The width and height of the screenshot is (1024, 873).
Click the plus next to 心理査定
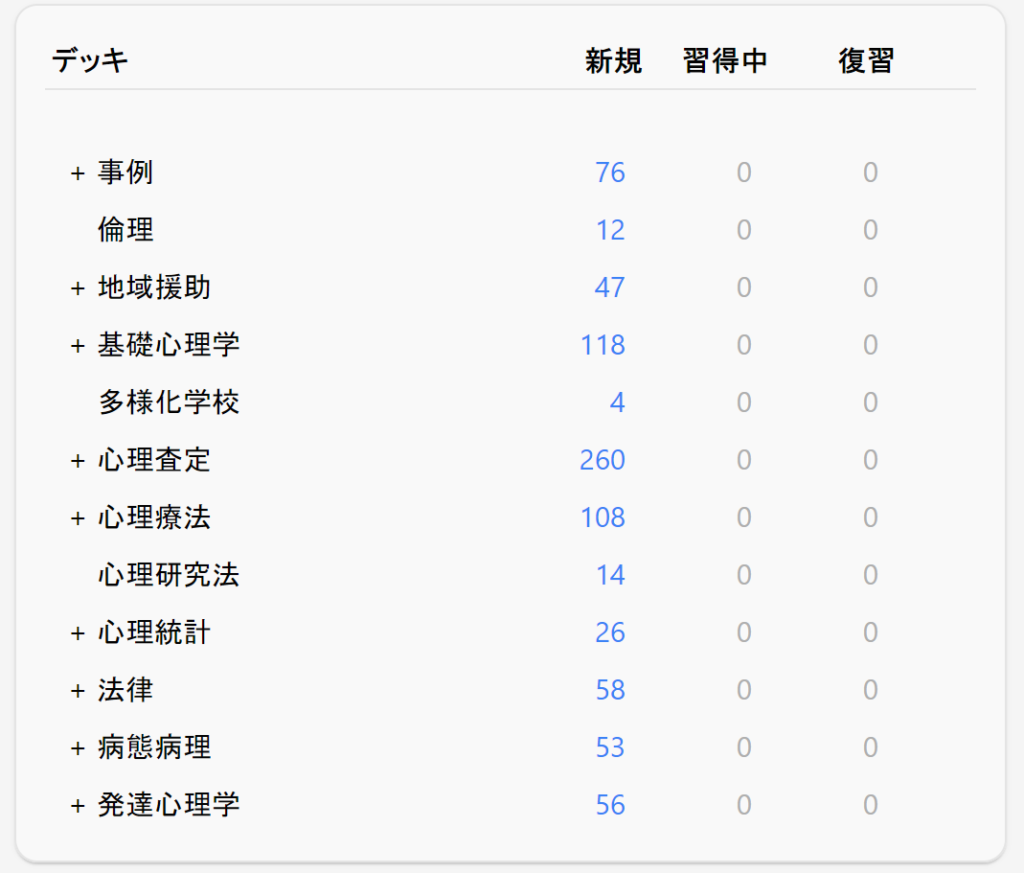pyautogui.click(x=77, y=461)
